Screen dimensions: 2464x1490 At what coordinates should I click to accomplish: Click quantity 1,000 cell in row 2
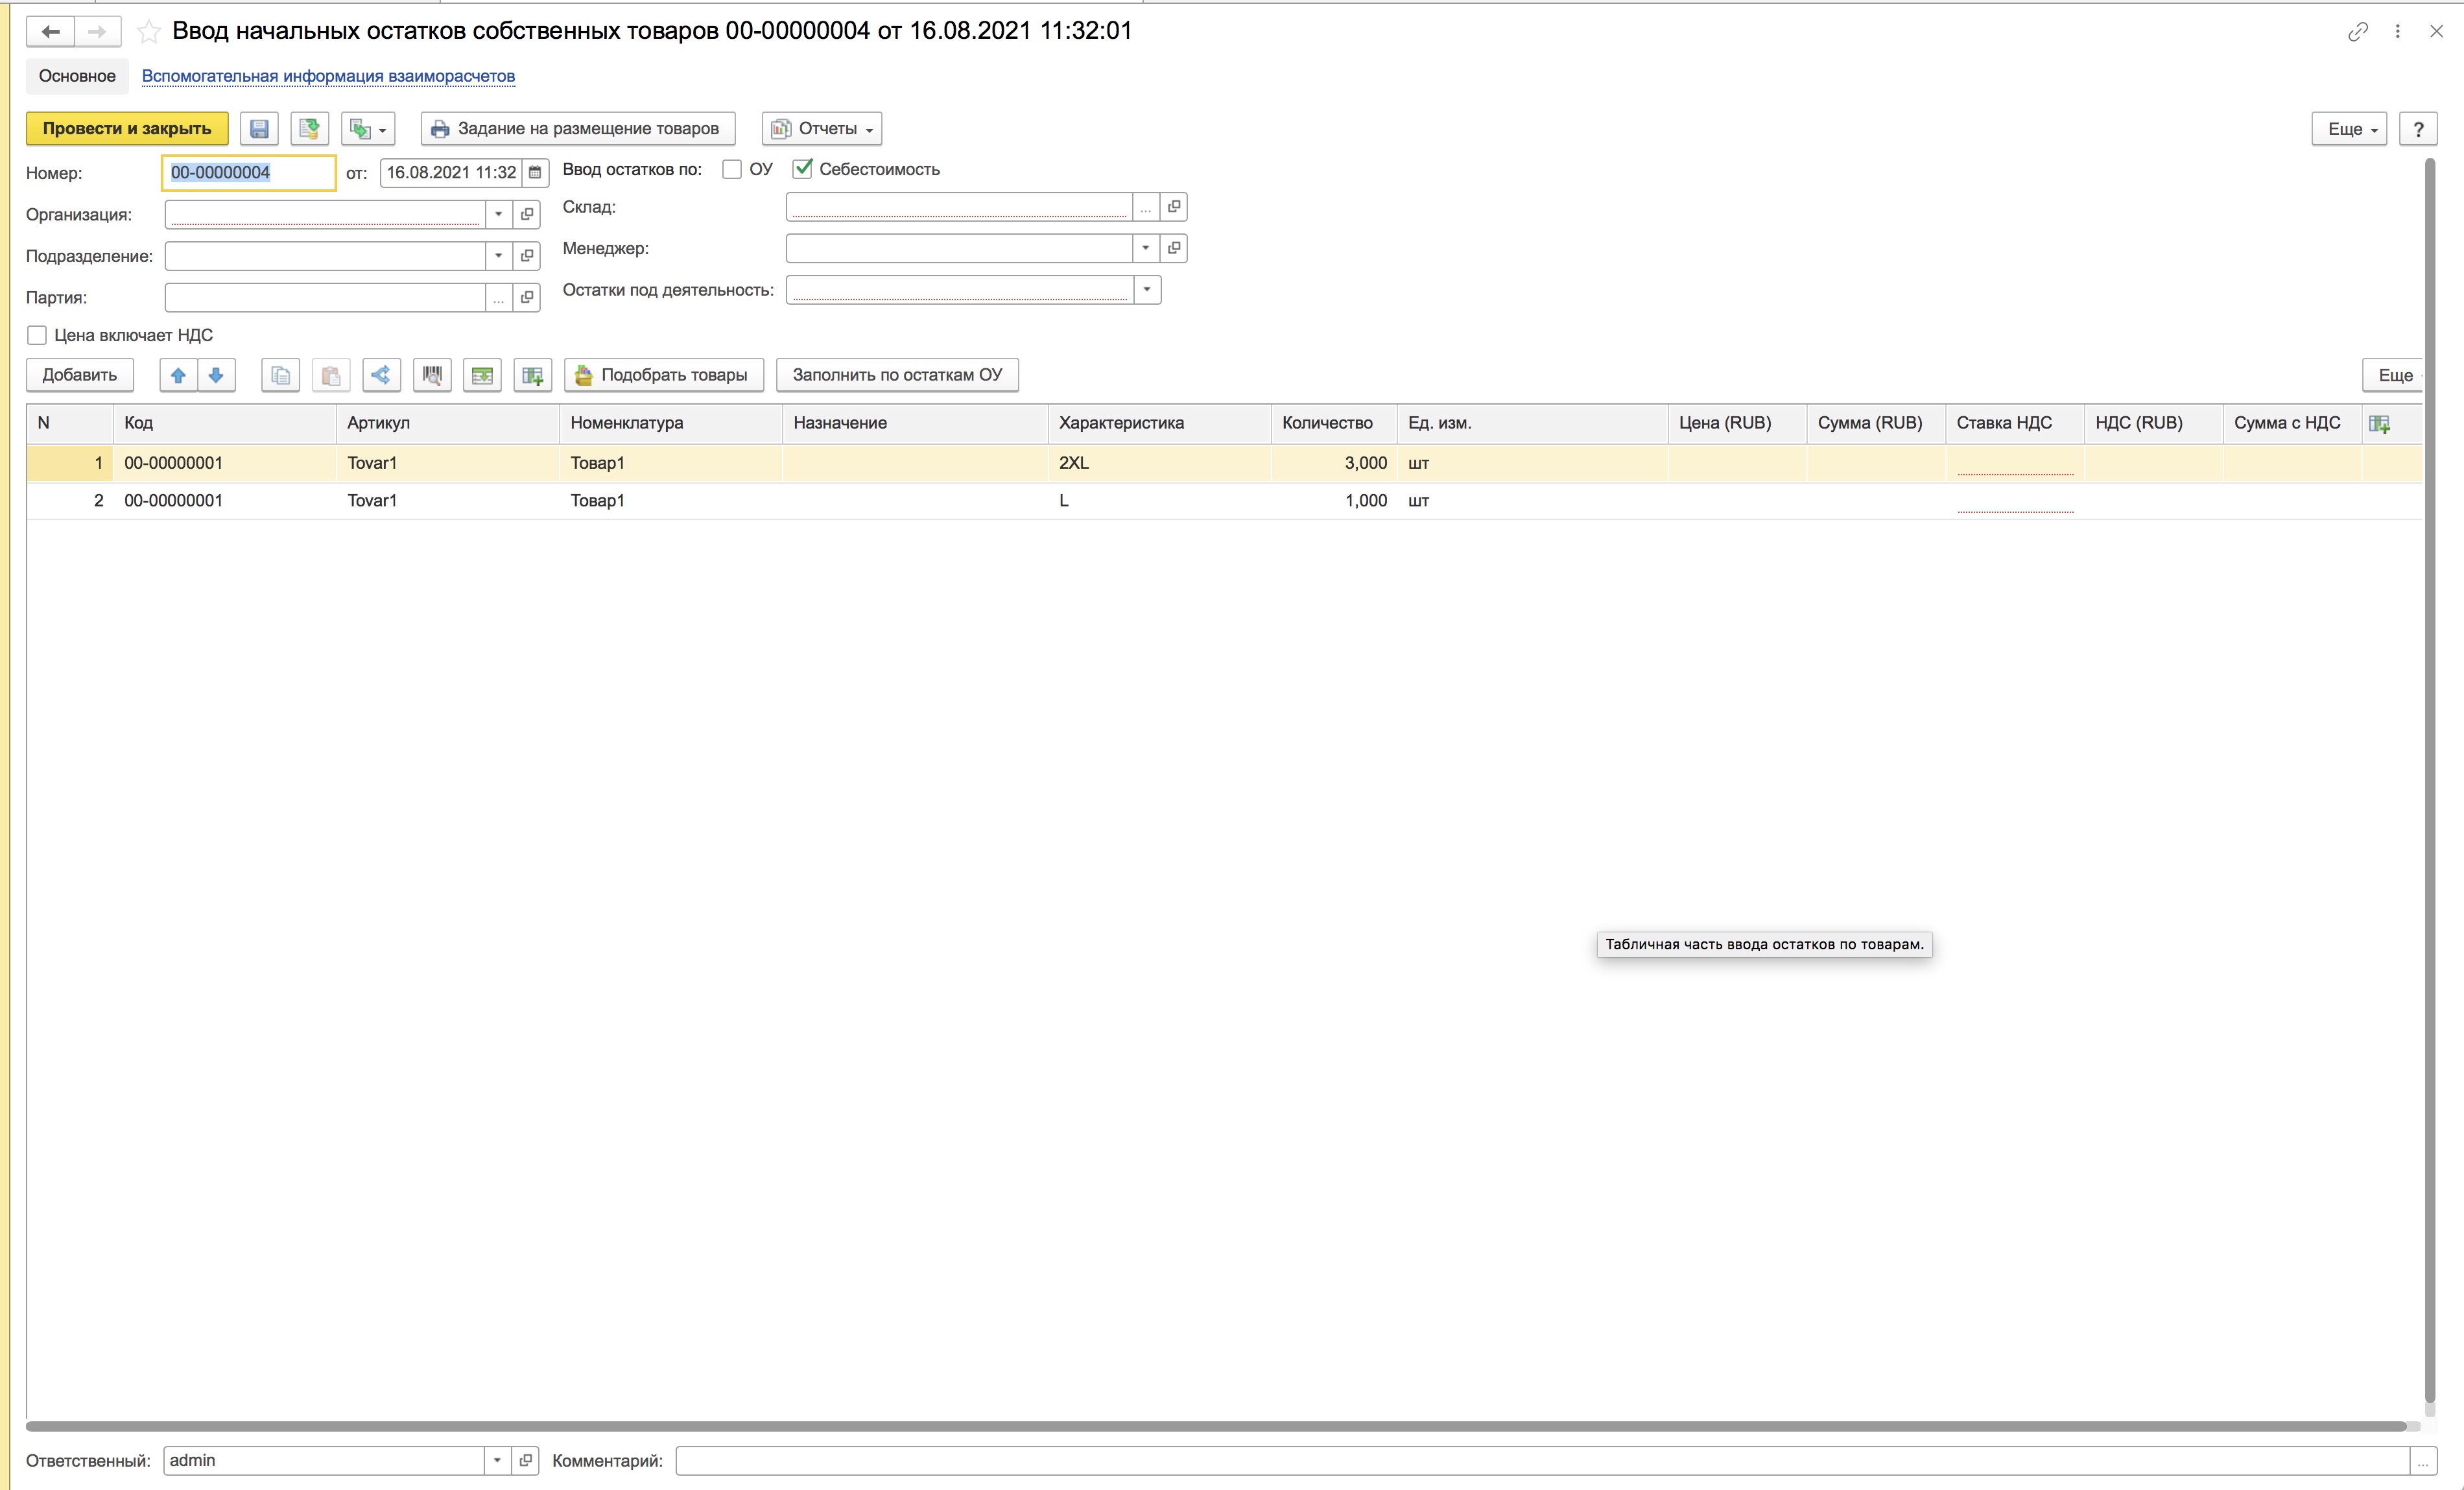(x=1334, y=500)
